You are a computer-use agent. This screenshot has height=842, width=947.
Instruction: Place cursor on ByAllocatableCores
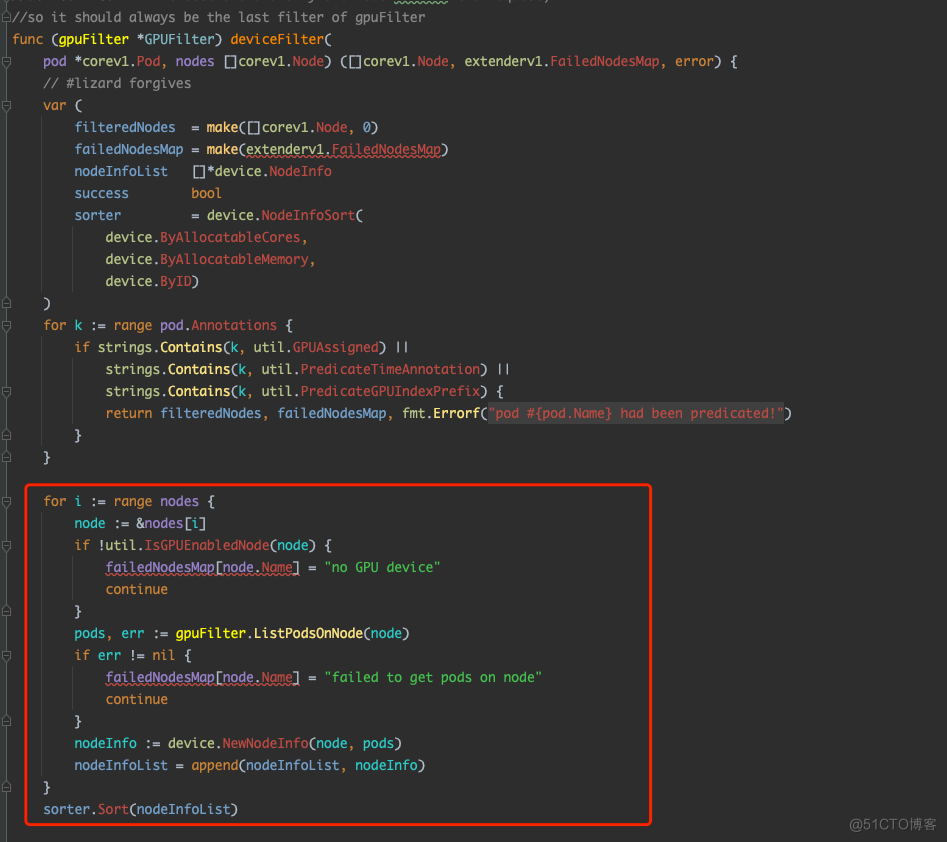pos(233,238)
